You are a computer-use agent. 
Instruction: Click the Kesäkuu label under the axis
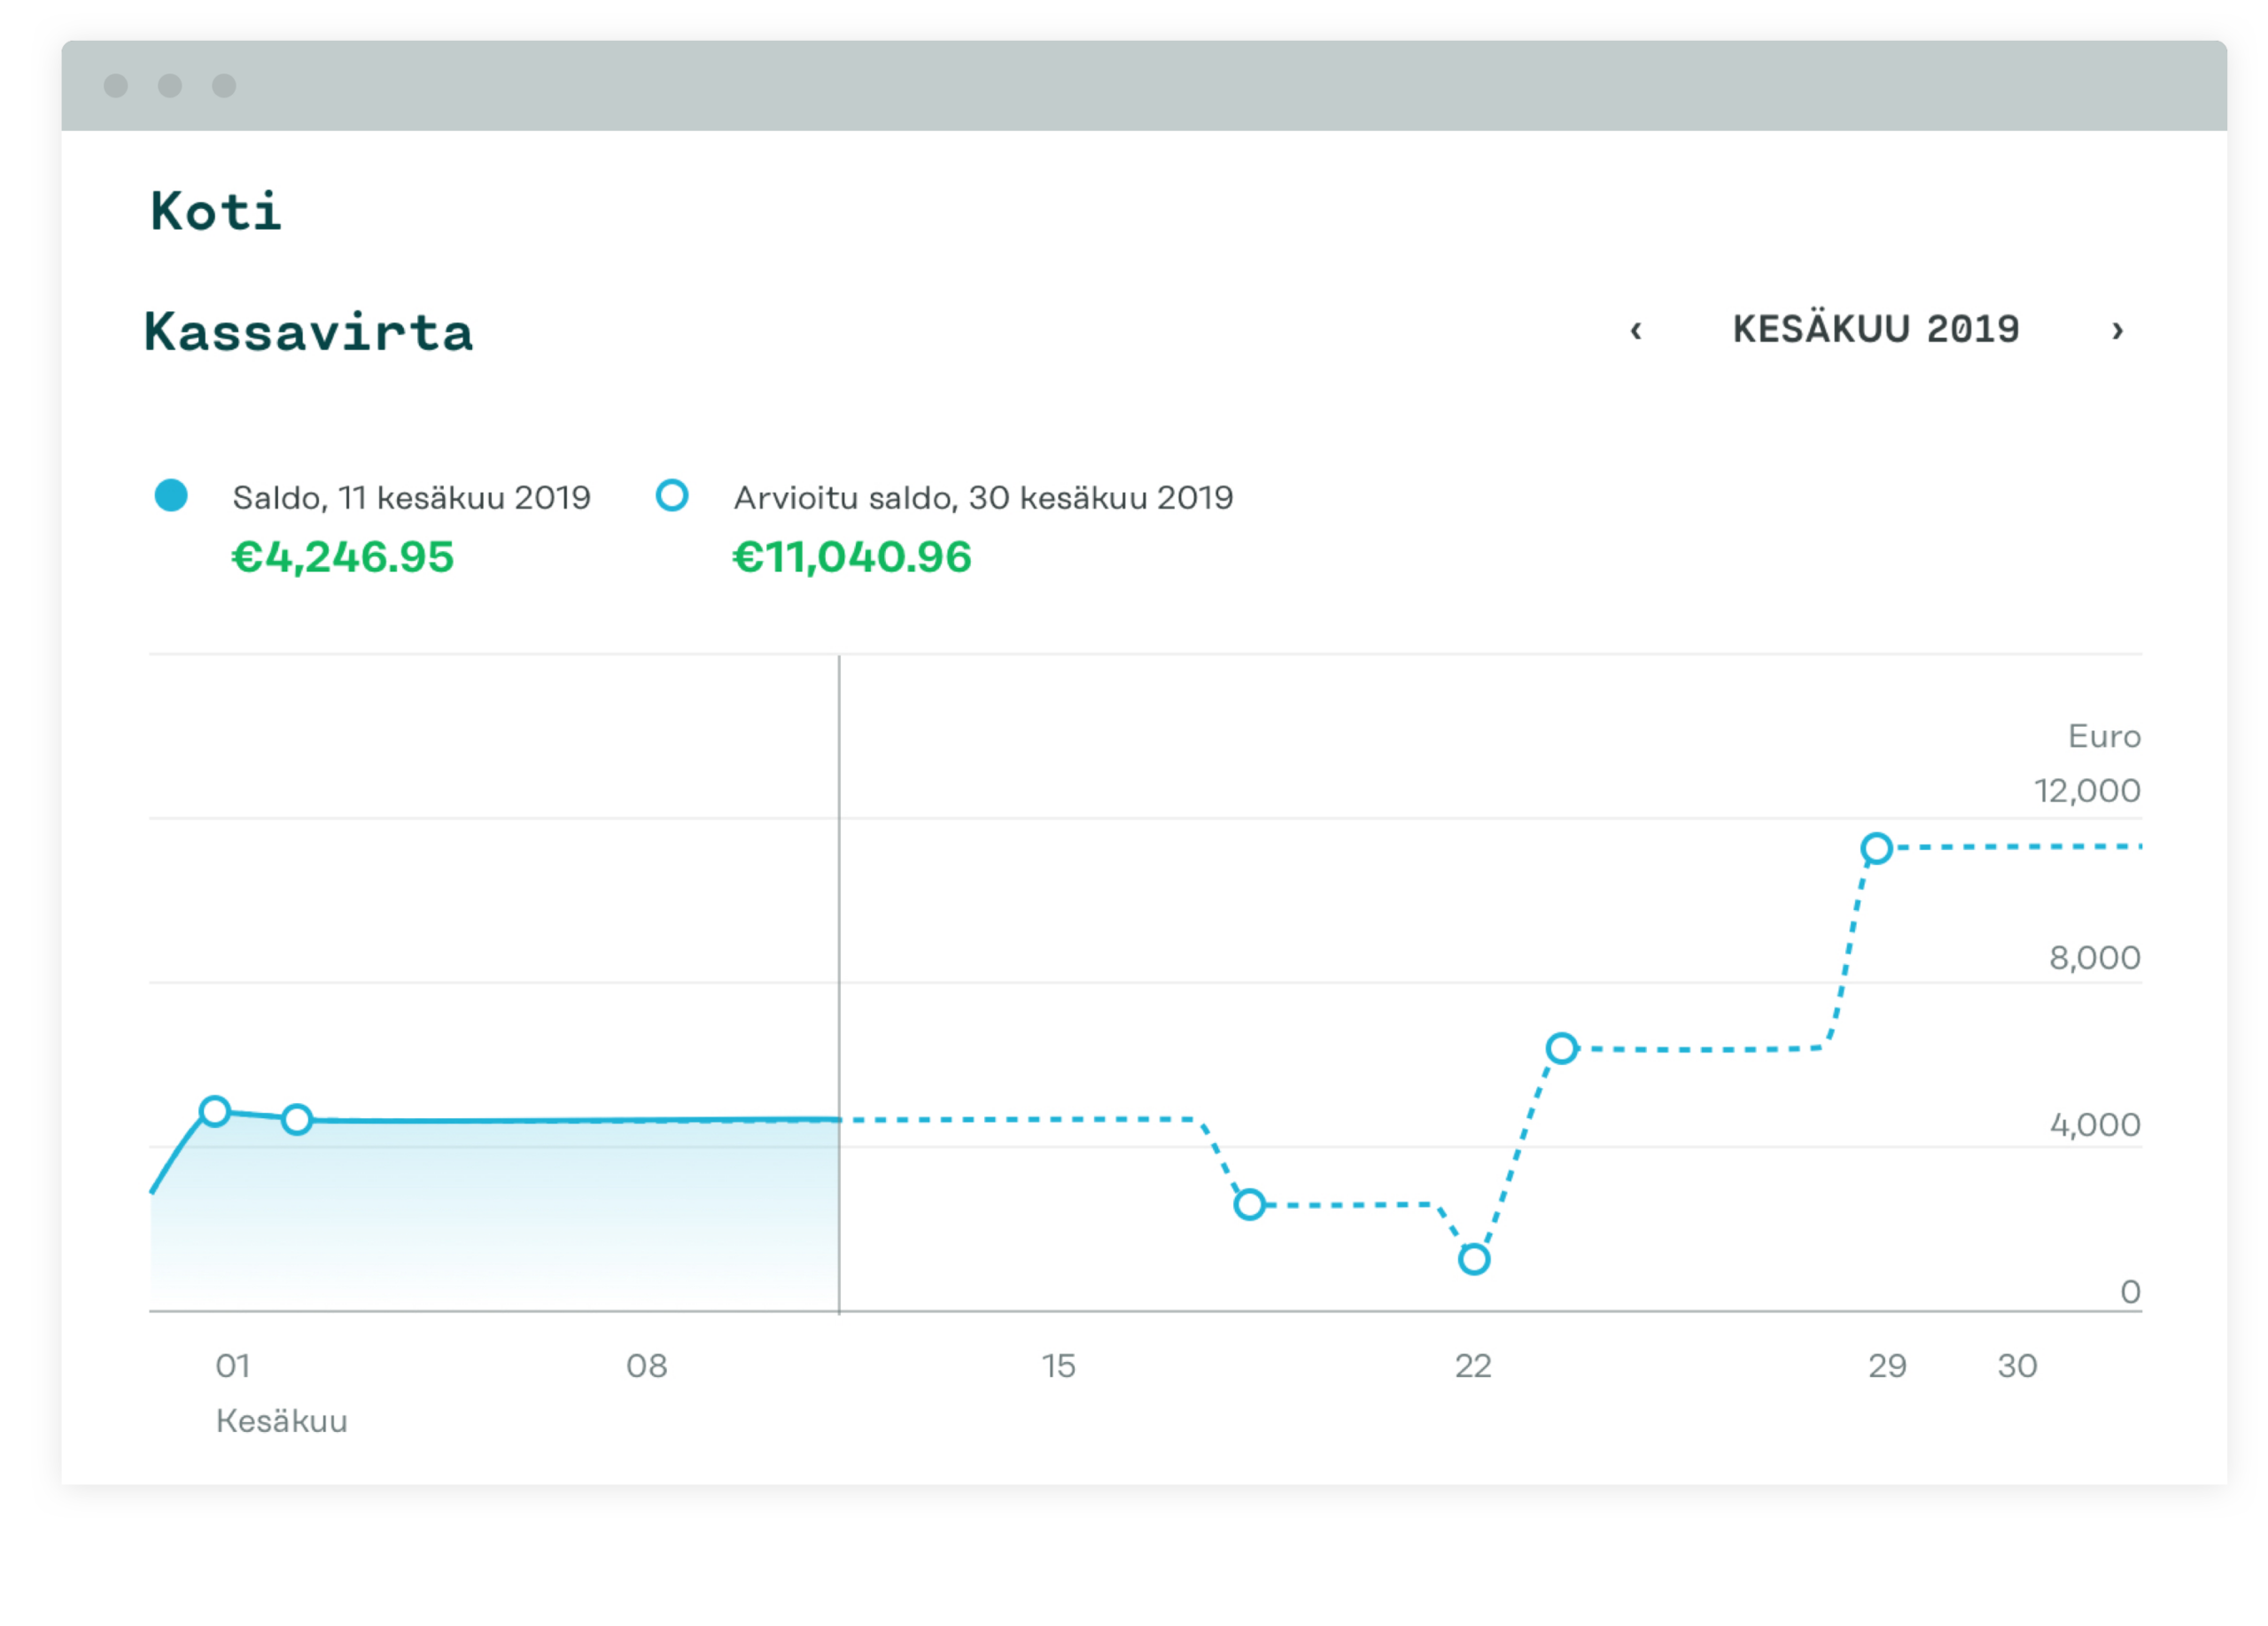coord(282,1420)
